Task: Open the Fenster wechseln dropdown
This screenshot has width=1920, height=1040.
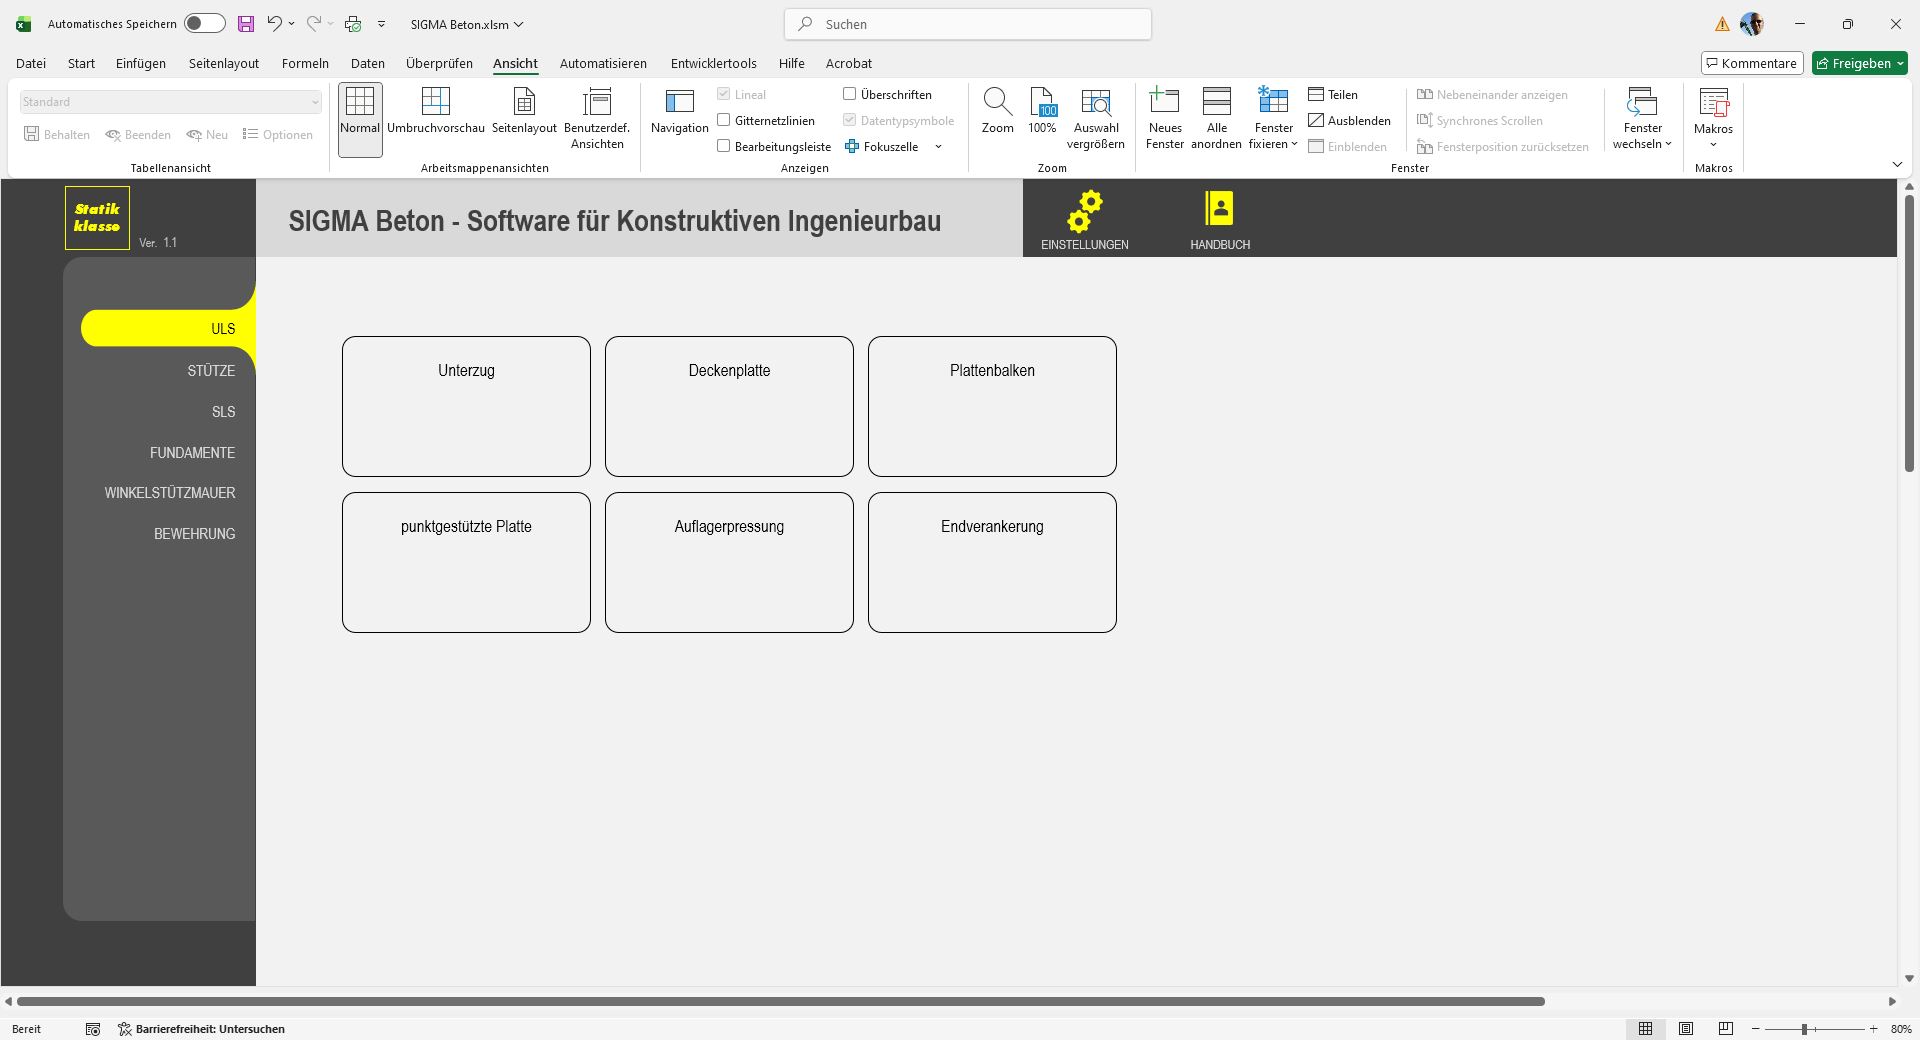Action: [1642, 143]
